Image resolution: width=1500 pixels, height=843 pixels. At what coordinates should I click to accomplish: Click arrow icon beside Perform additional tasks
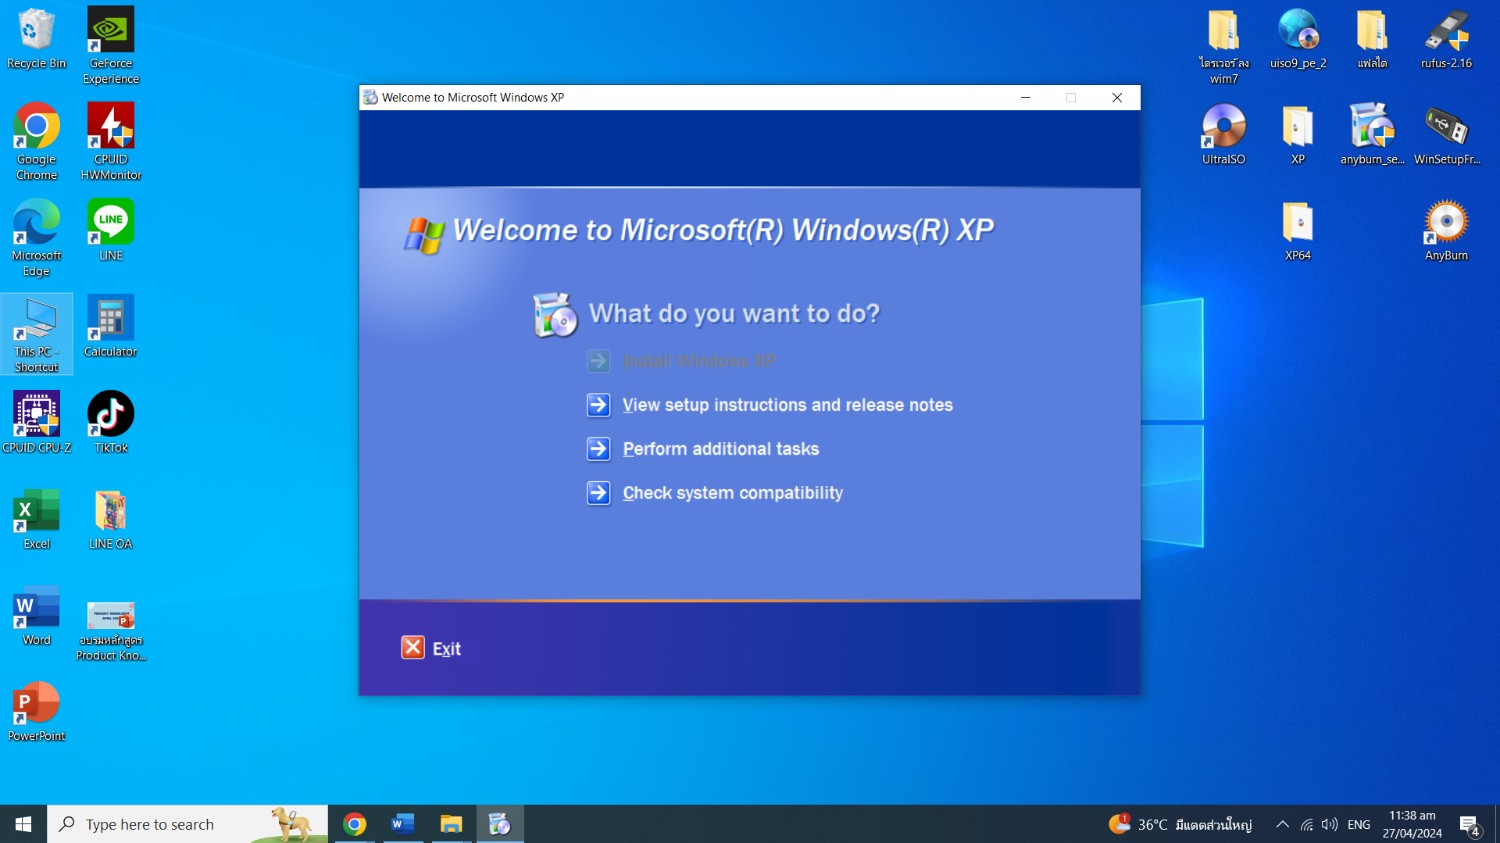(x=598, y=449)
